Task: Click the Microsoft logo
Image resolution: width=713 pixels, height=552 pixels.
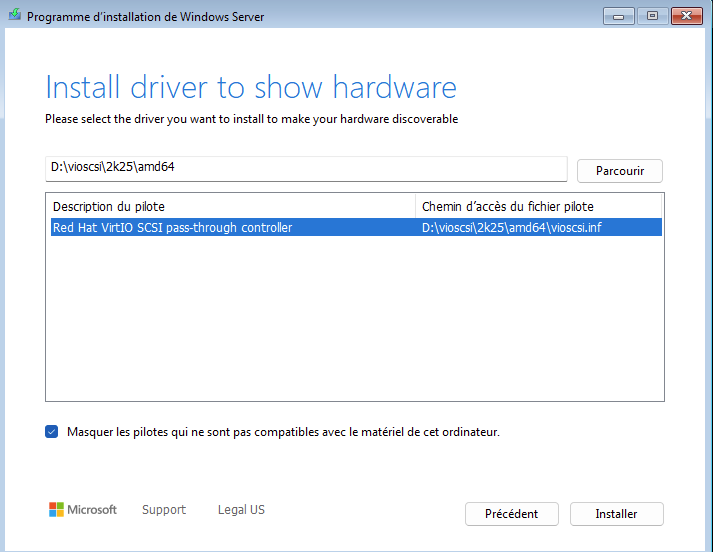Action: [83, 510]
